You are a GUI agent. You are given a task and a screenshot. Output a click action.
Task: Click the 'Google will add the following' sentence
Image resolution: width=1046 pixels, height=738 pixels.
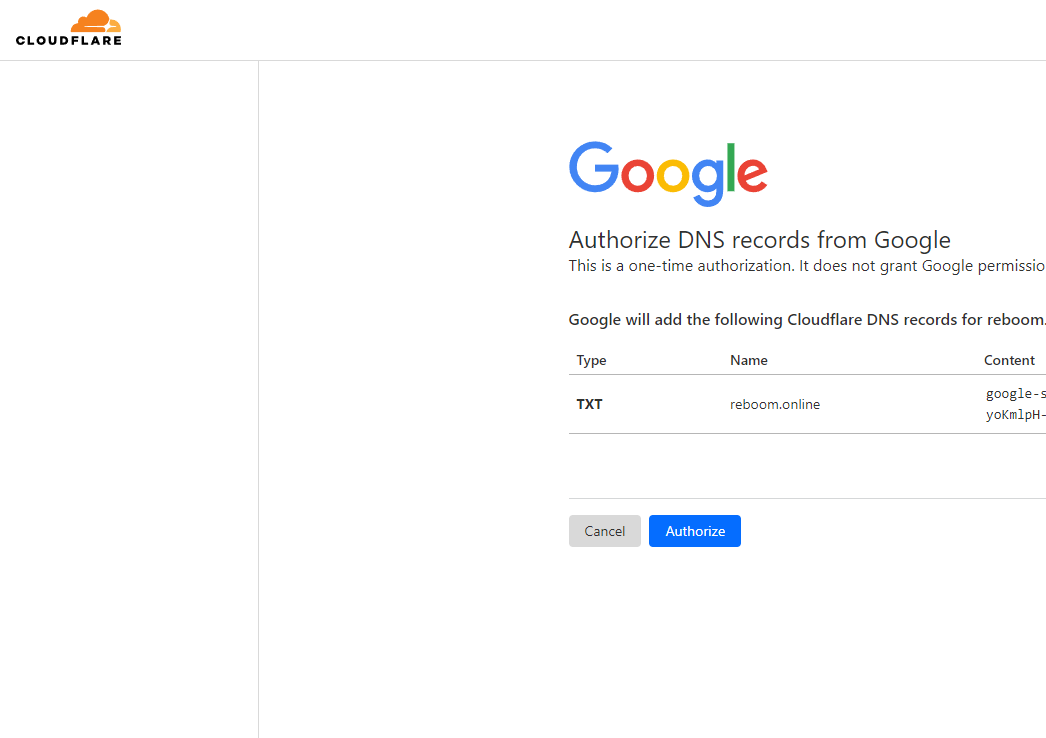(806, 320)
